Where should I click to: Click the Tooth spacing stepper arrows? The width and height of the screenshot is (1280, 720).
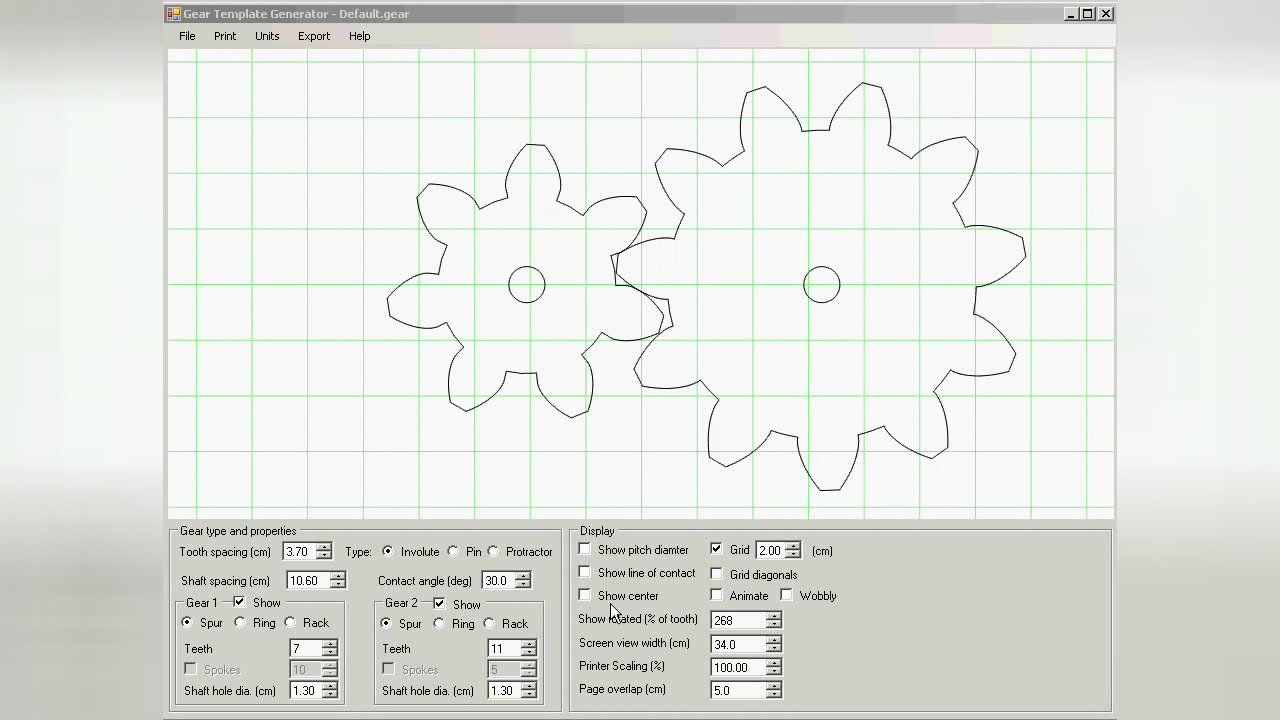click(x=323, y=551)
